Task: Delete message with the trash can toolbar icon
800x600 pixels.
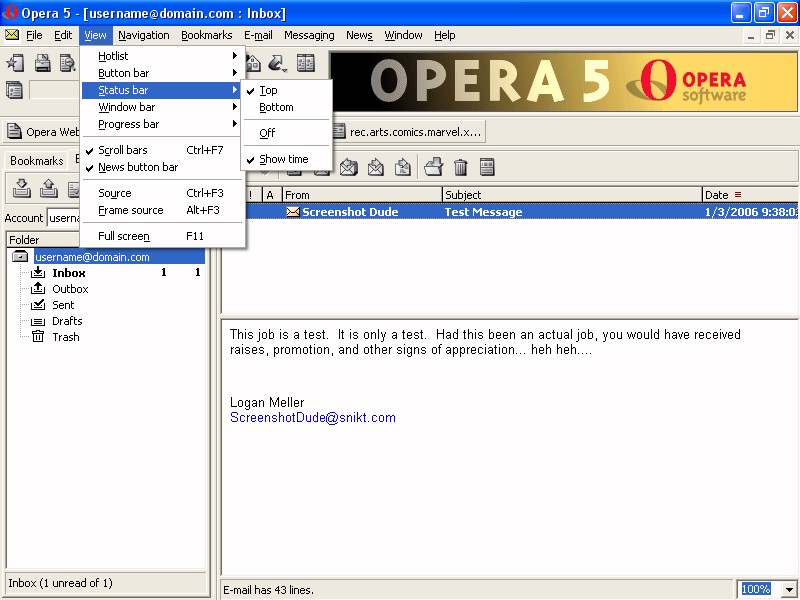Action: (x=461, y=167)
